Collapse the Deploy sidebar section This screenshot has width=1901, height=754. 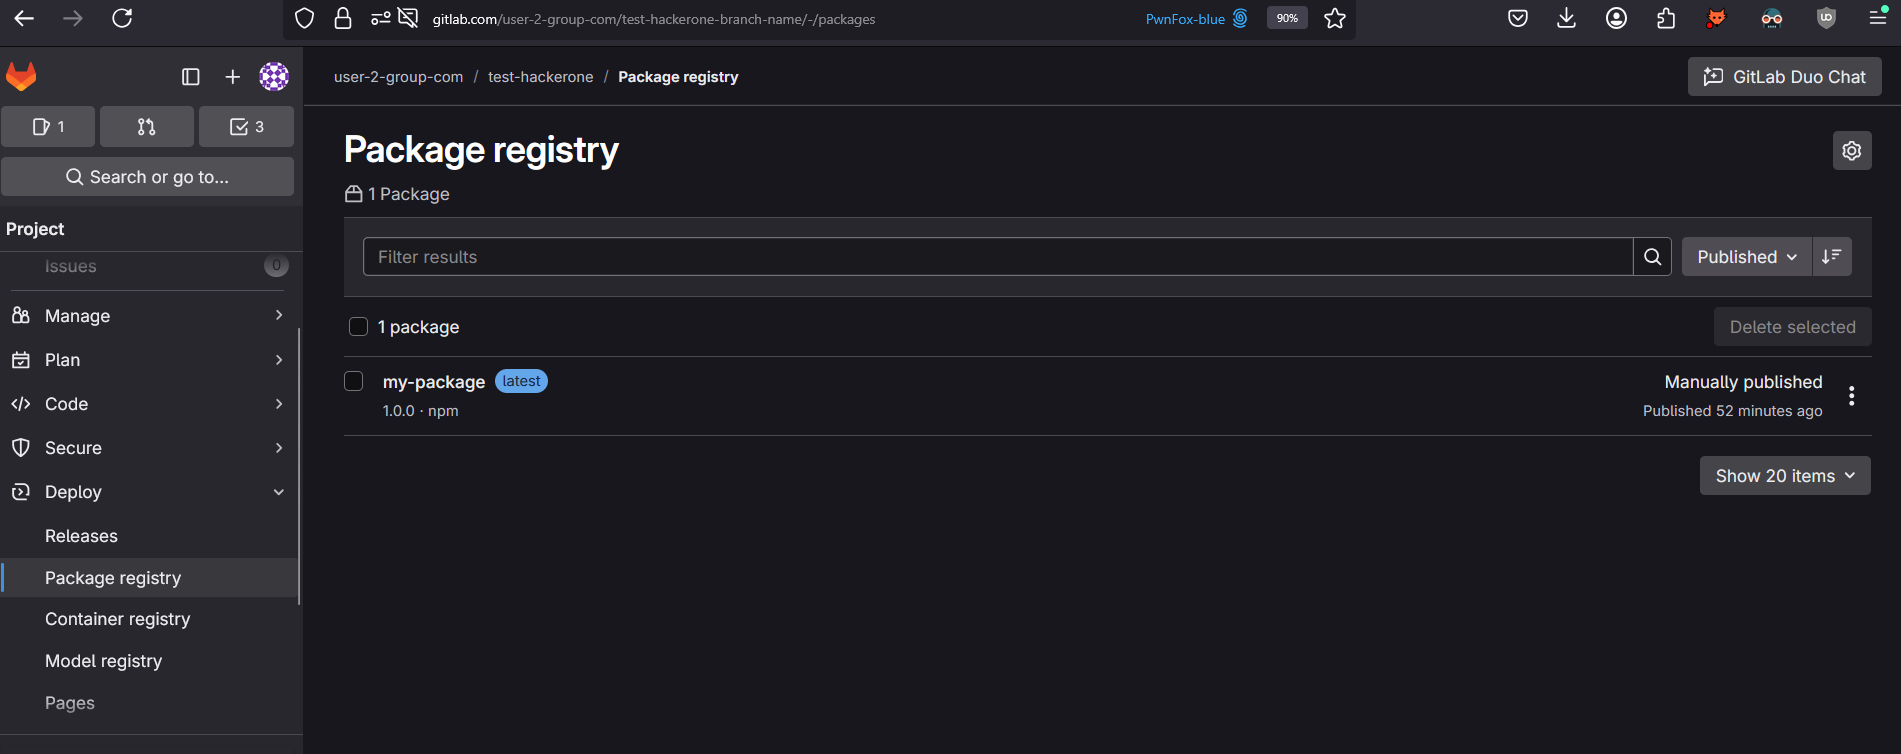(150, 492)
